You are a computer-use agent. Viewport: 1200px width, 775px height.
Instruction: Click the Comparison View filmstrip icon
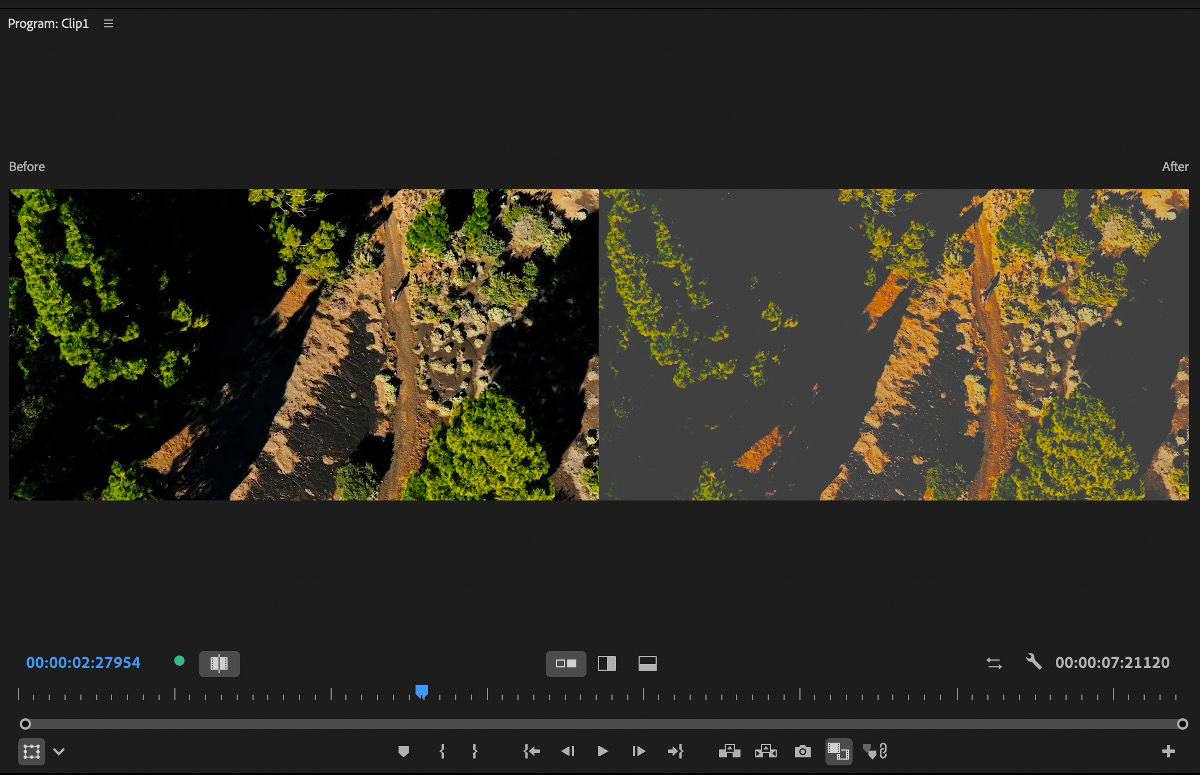point(838,751)
